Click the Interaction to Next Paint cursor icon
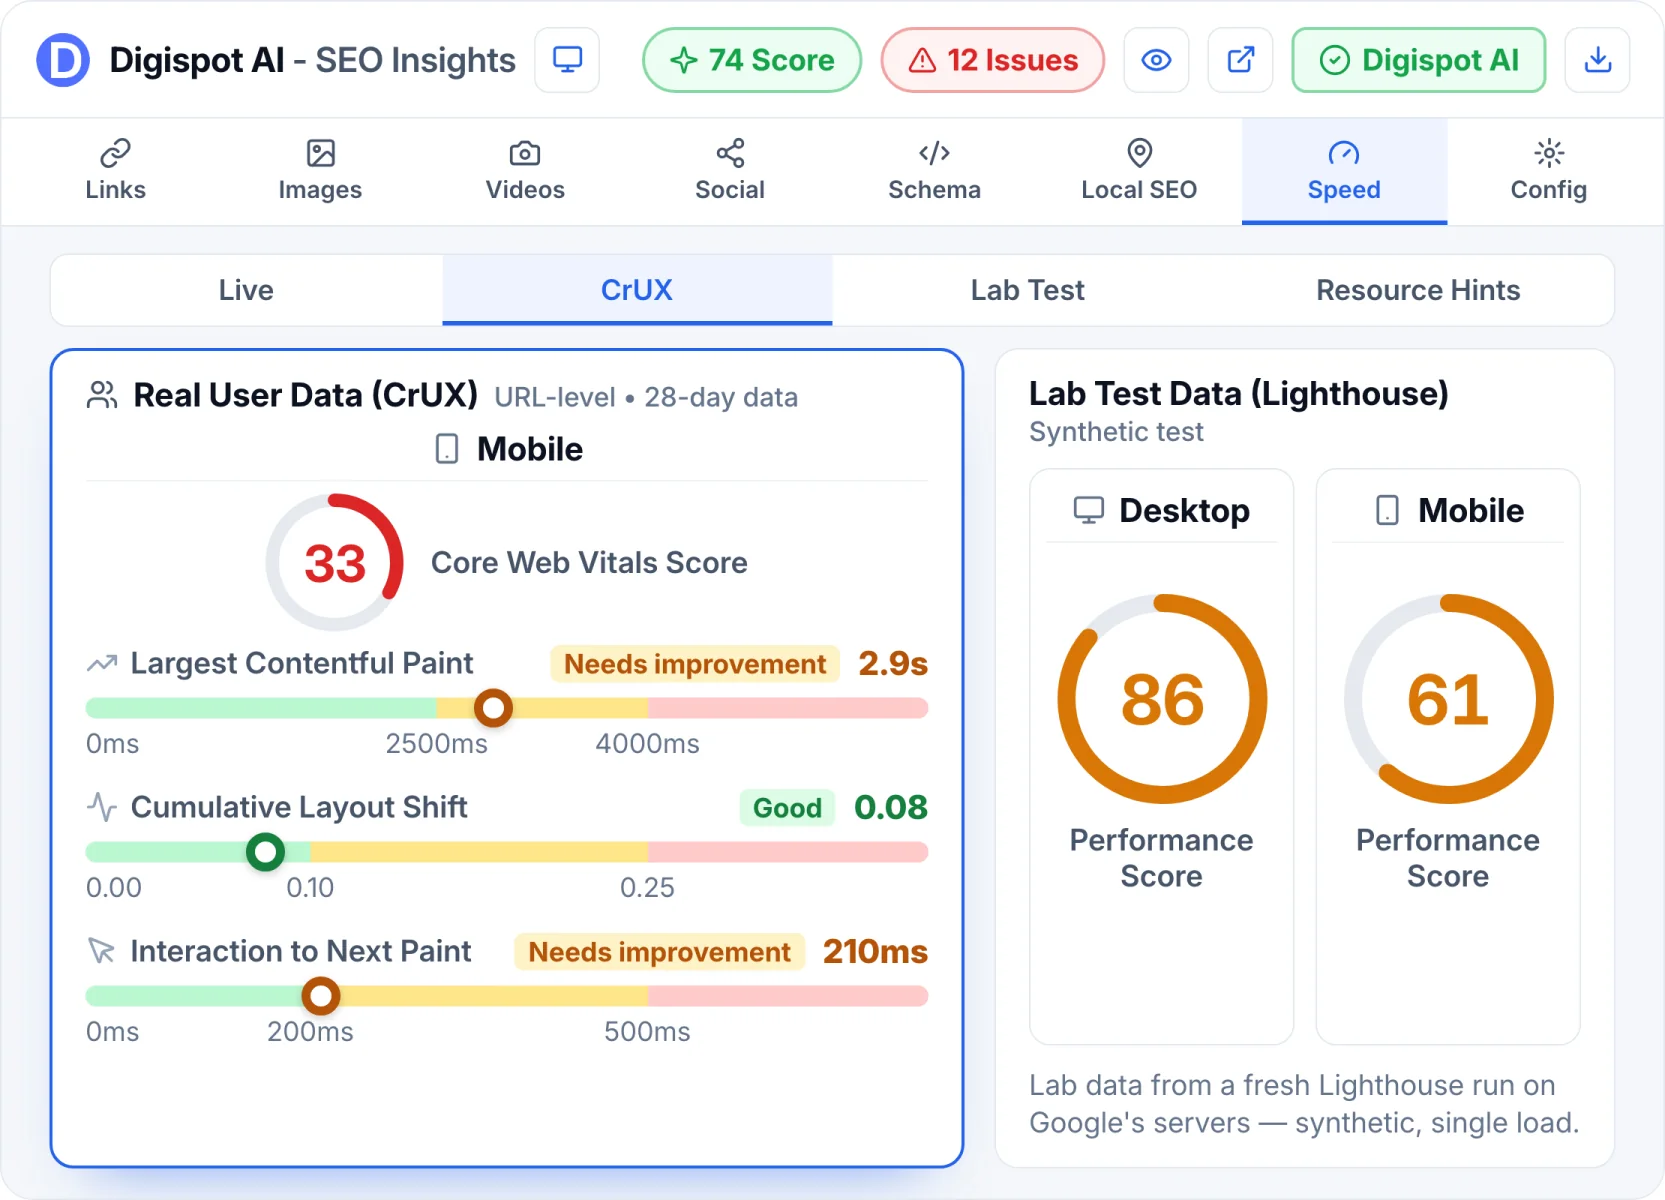1665x1200 pixels. 102,951
